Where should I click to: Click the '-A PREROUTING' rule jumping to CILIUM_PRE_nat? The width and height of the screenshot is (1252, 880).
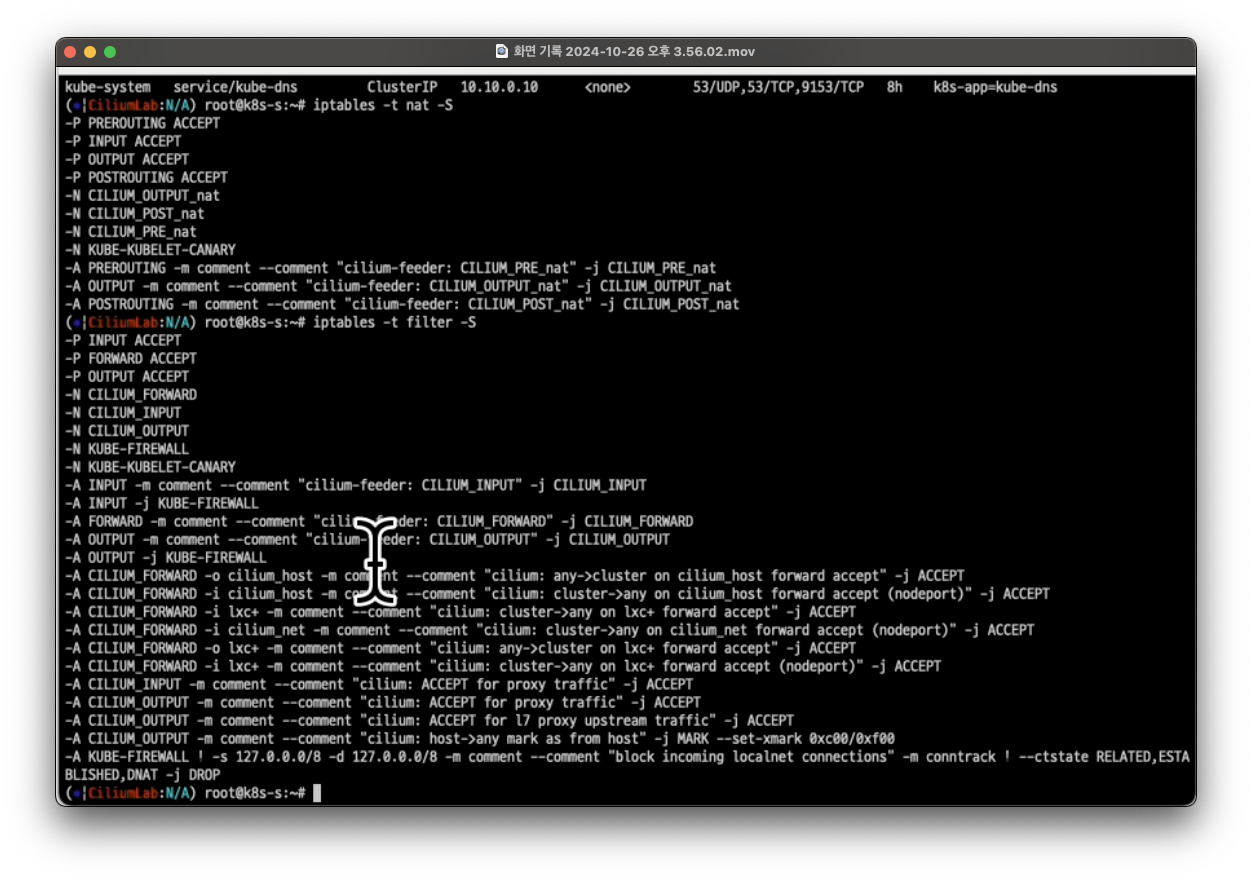tap(391, 268)
